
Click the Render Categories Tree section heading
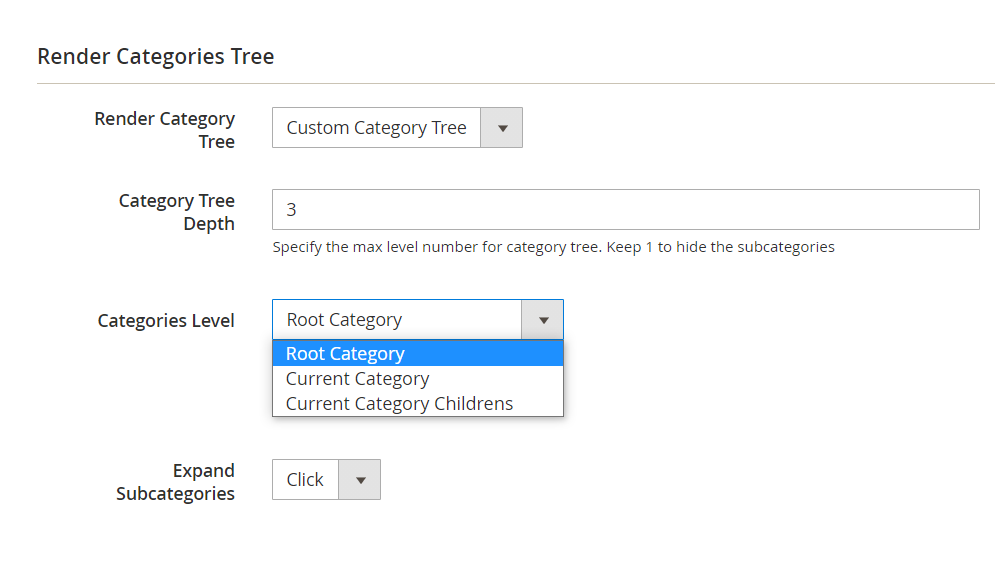coord(156,57)
